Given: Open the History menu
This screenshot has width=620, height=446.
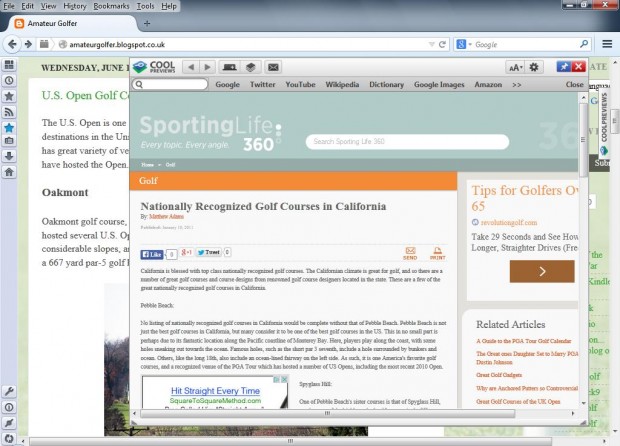Looking at the screenshot, I should coord(75,6).
